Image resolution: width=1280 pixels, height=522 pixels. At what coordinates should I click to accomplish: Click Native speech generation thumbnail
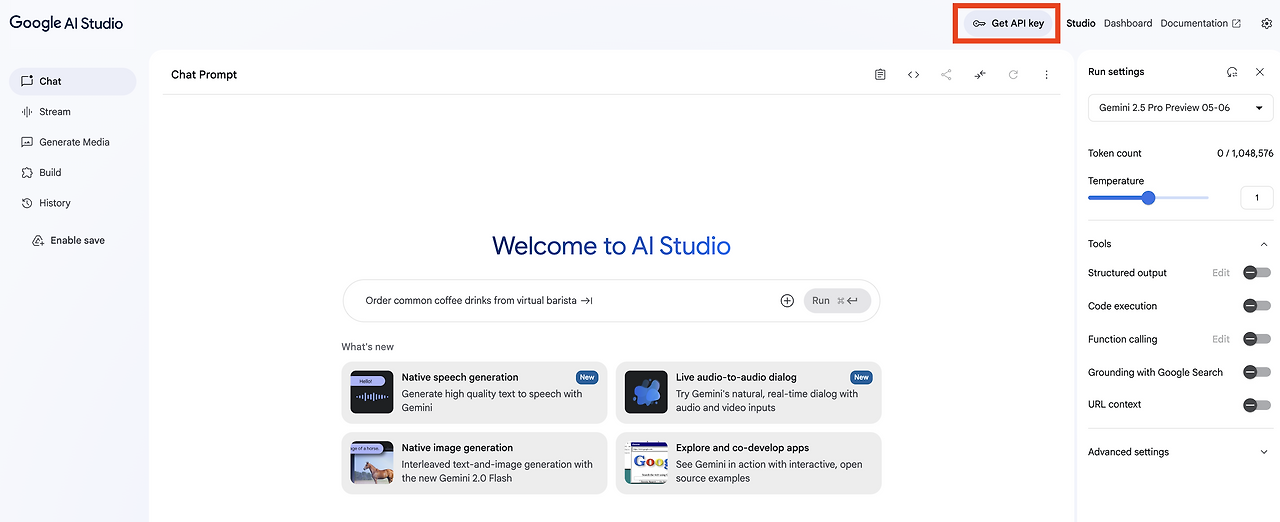(x=372, y=392)
